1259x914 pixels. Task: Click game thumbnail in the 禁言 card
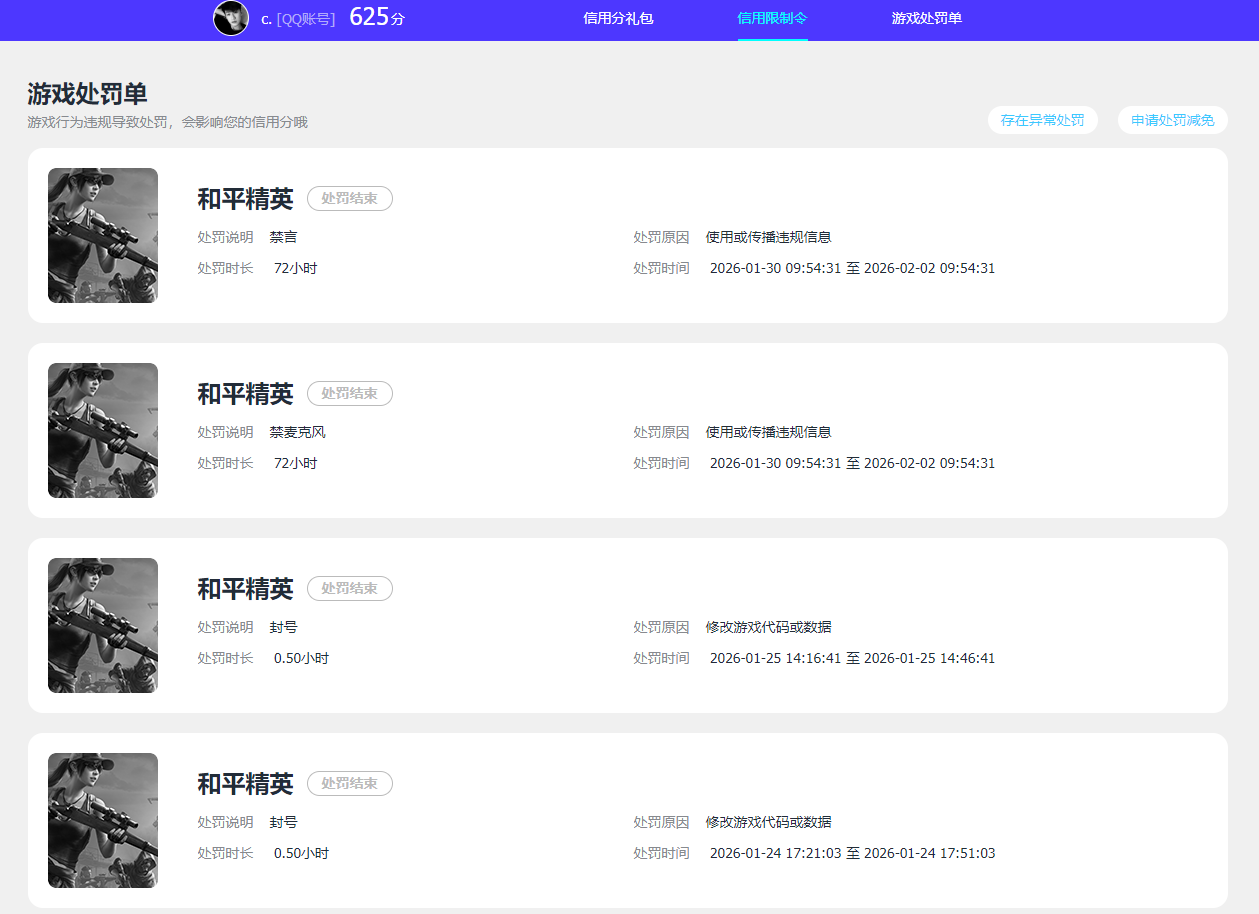pyautogui.click(x=103, y=235)
